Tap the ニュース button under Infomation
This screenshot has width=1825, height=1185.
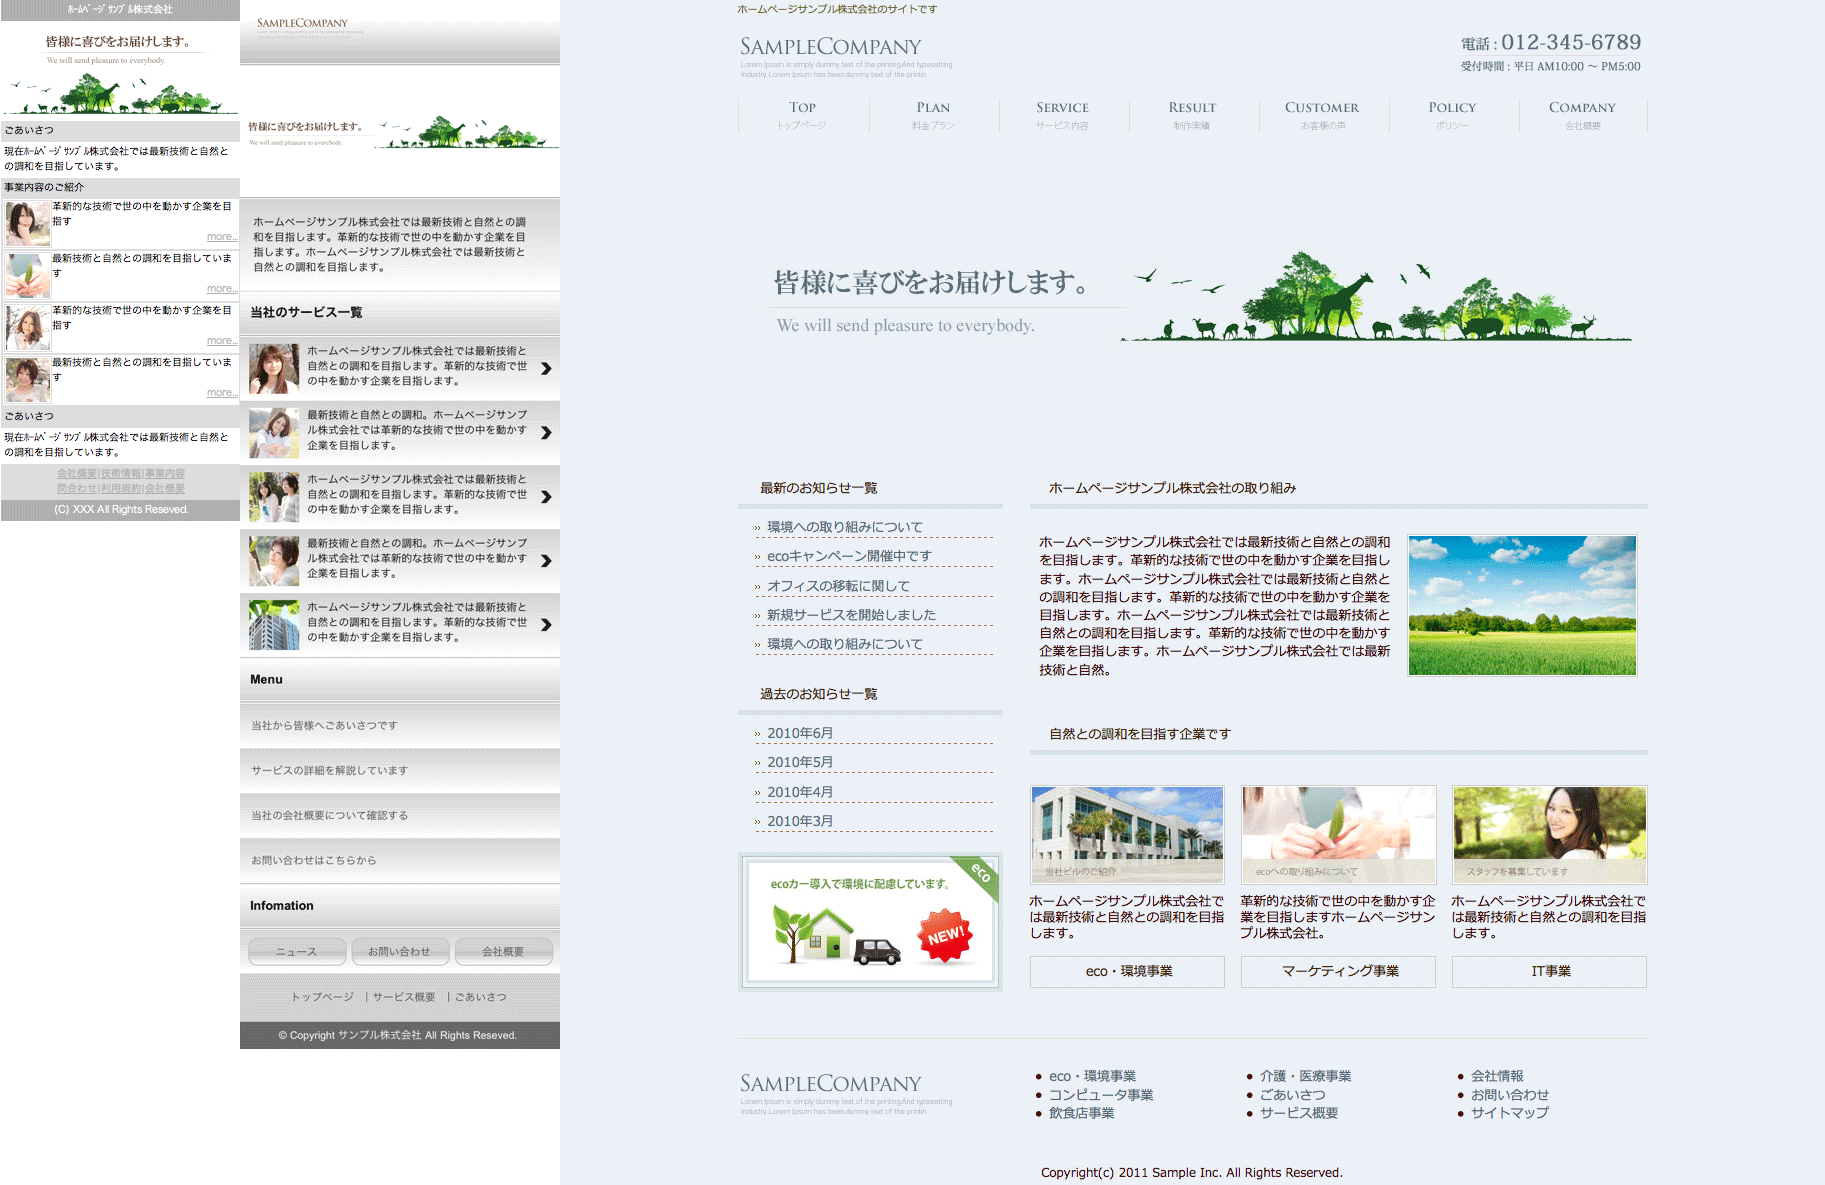pos(297,951)
